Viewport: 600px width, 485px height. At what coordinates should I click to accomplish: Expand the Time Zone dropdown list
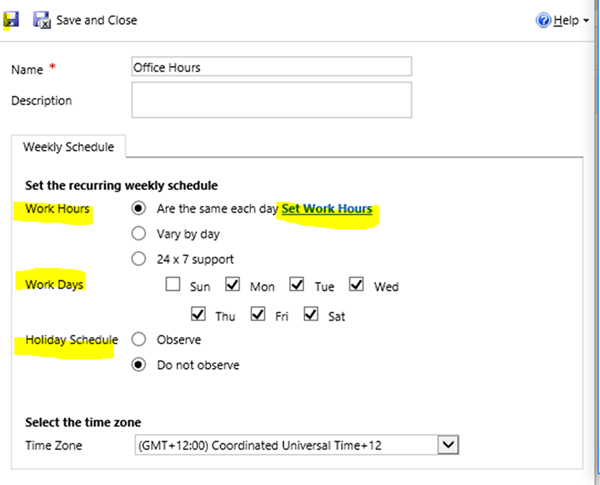448,443
